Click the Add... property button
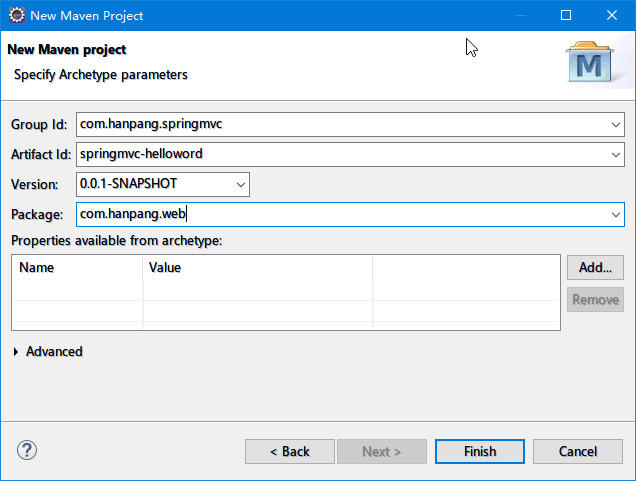 pyautogui.click(x=595, y=267)
